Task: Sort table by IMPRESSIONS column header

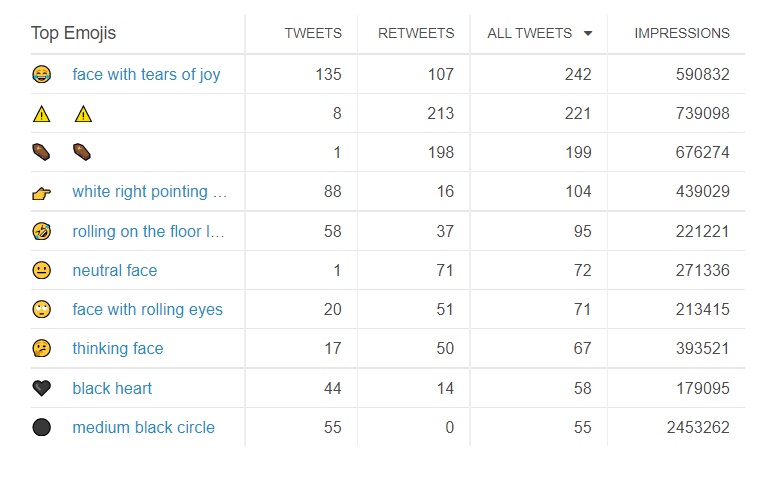Action: point(682,34)
